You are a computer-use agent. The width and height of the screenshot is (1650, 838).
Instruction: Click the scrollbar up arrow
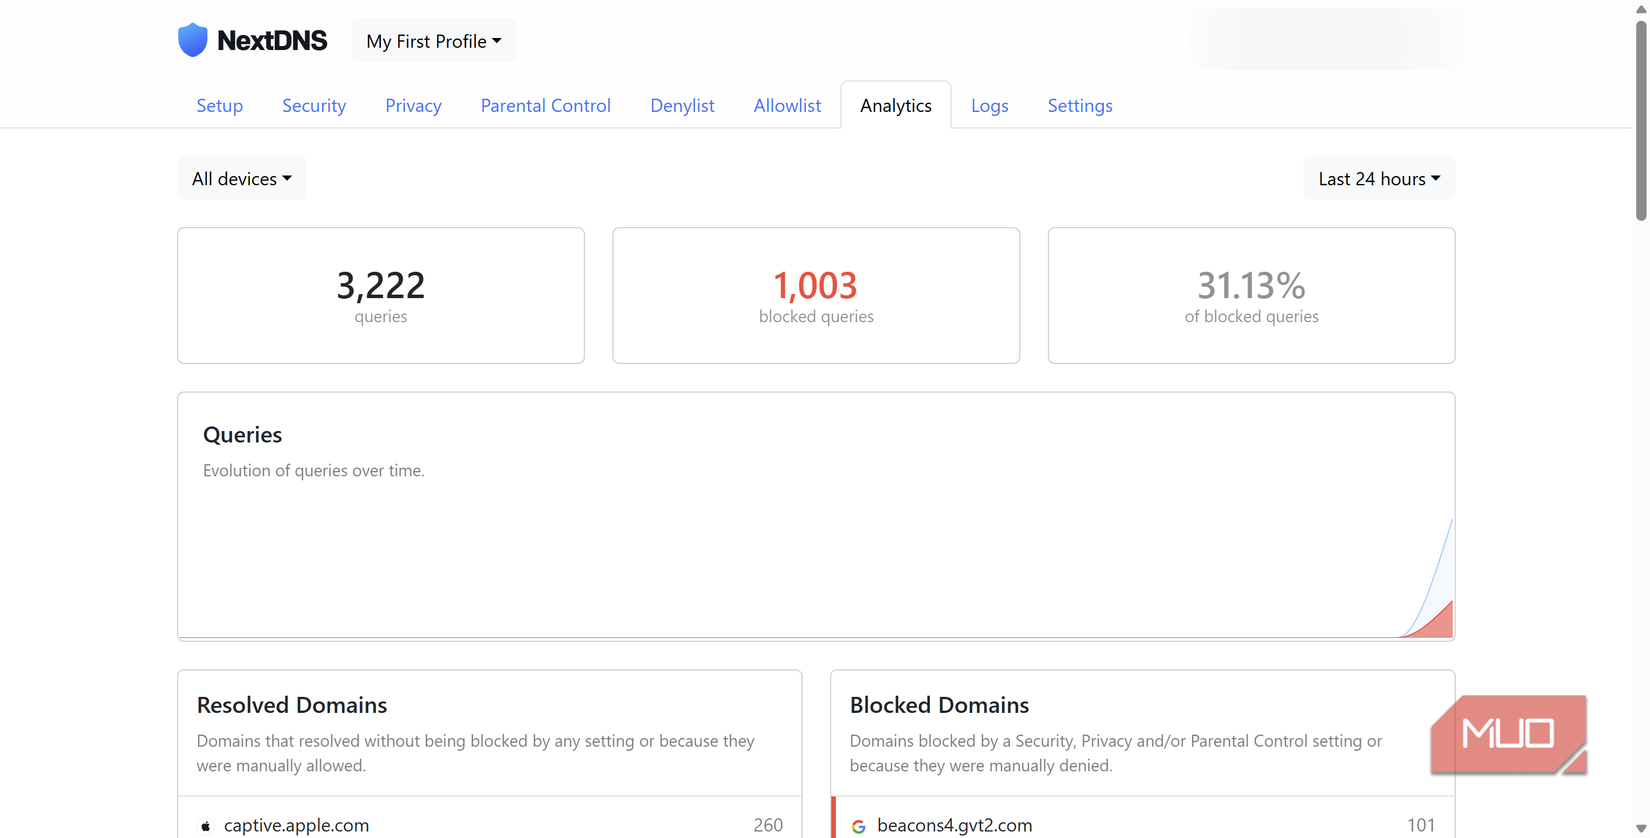[x=1641, y=8]
